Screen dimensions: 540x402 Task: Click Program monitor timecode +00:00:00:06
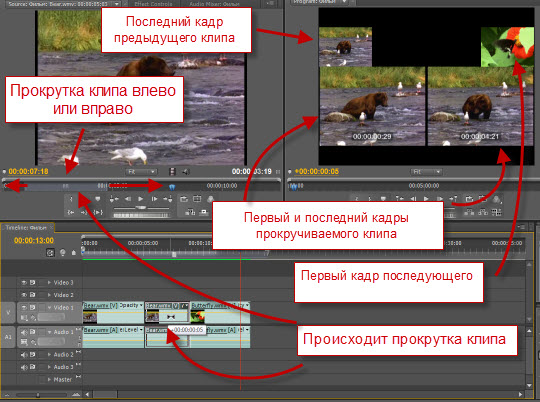[x=316, y=171]
